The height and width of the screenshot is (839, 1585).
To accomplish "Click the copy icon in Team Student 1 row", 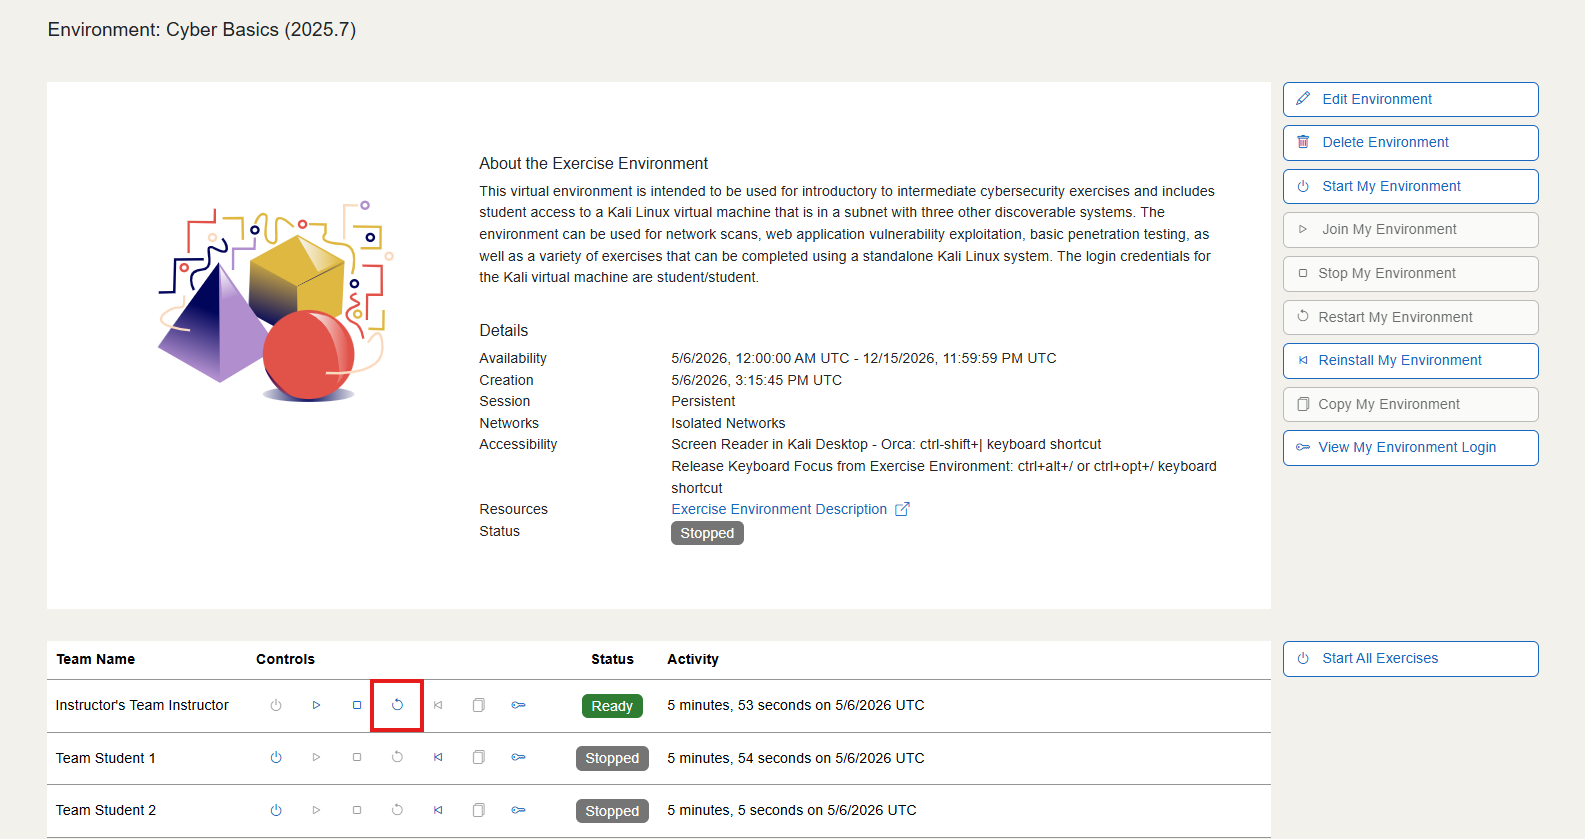I will click(478, 757).
